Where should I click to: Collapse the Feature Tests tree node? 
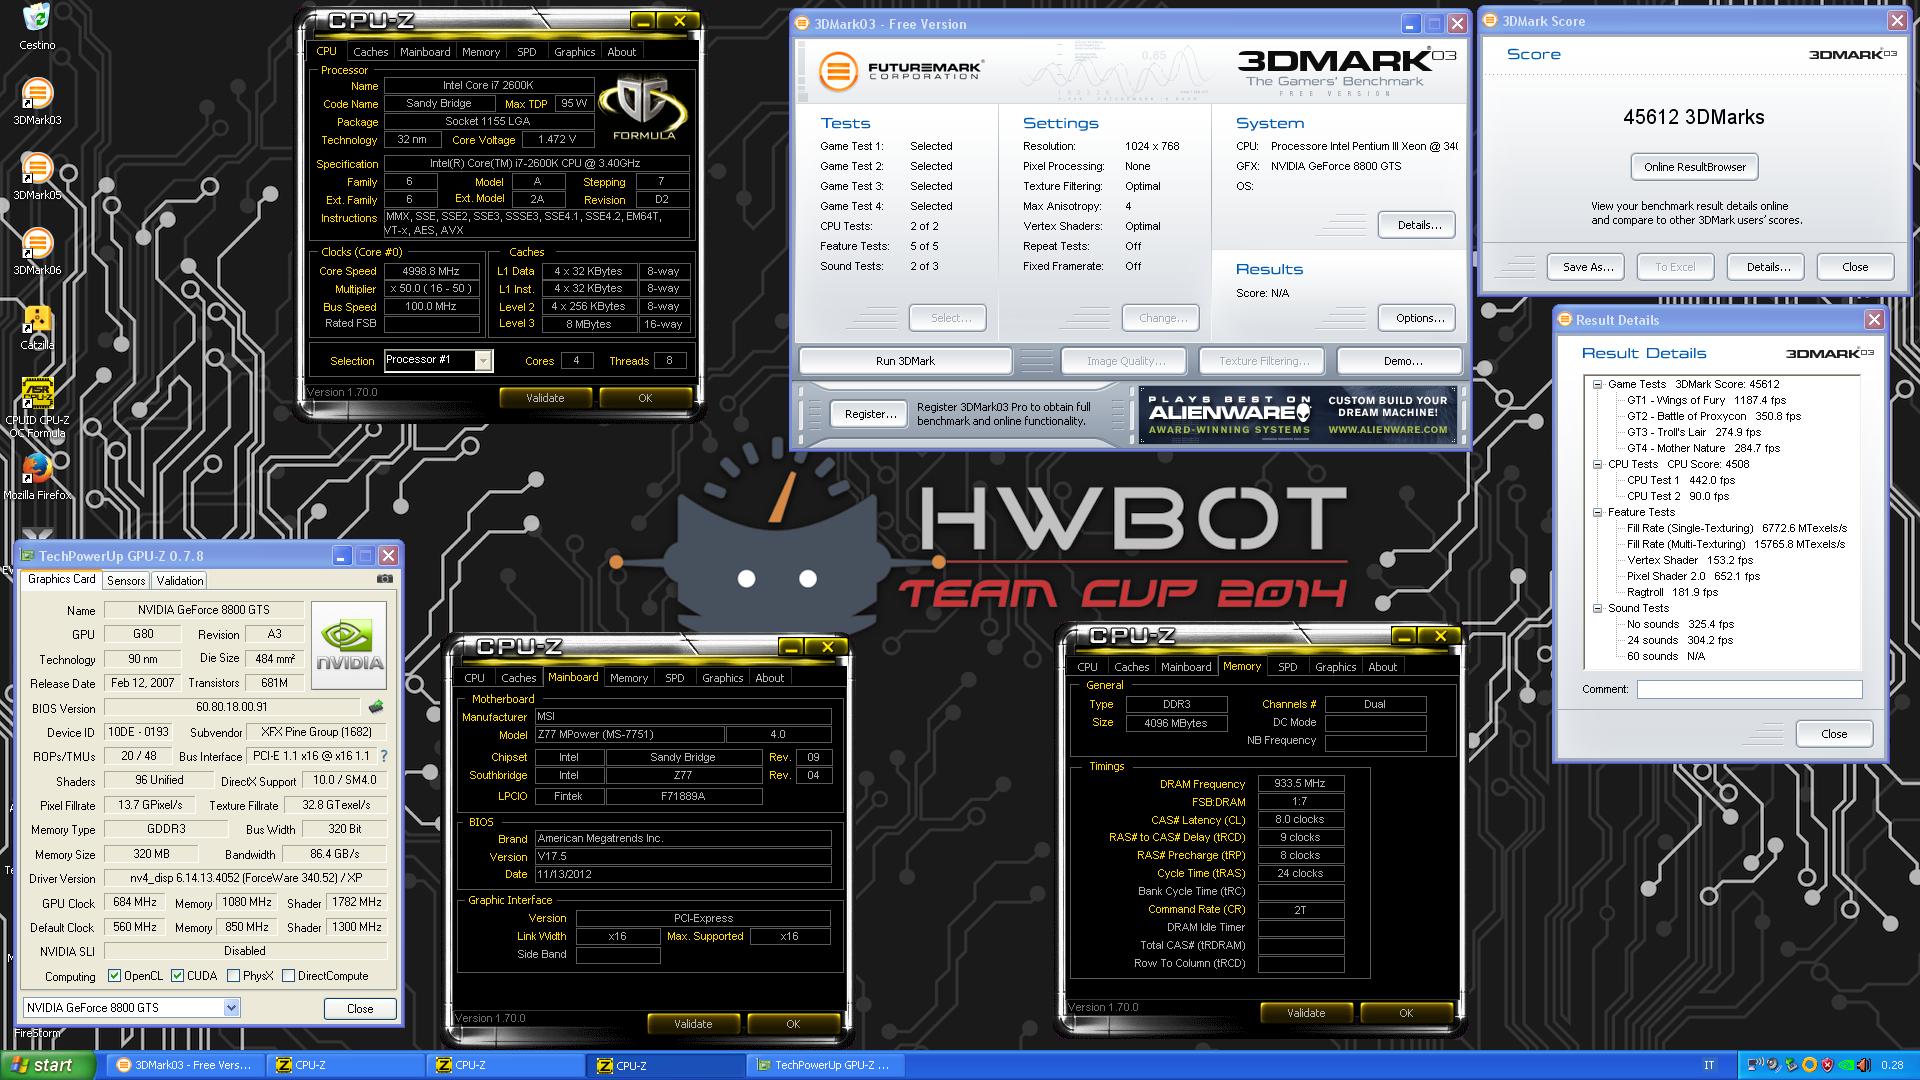1598,512
